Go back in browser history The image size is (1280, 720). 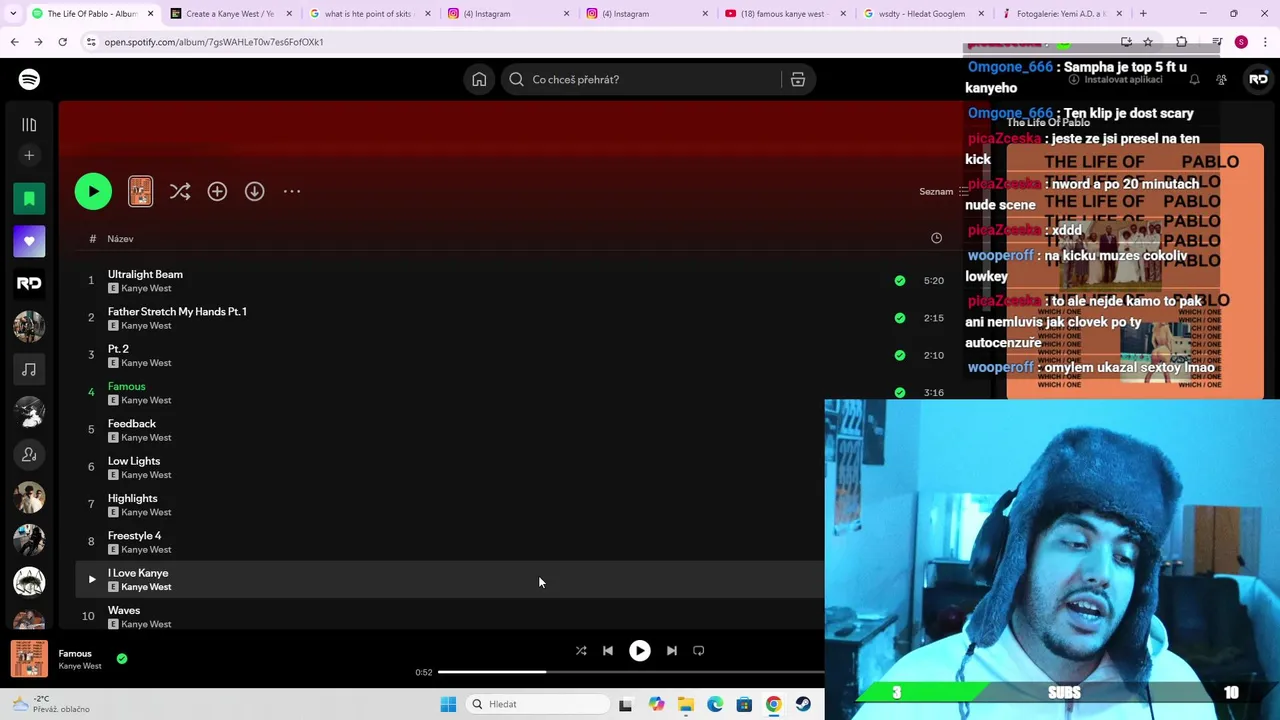pyautogui.click(x=14, y=42)
